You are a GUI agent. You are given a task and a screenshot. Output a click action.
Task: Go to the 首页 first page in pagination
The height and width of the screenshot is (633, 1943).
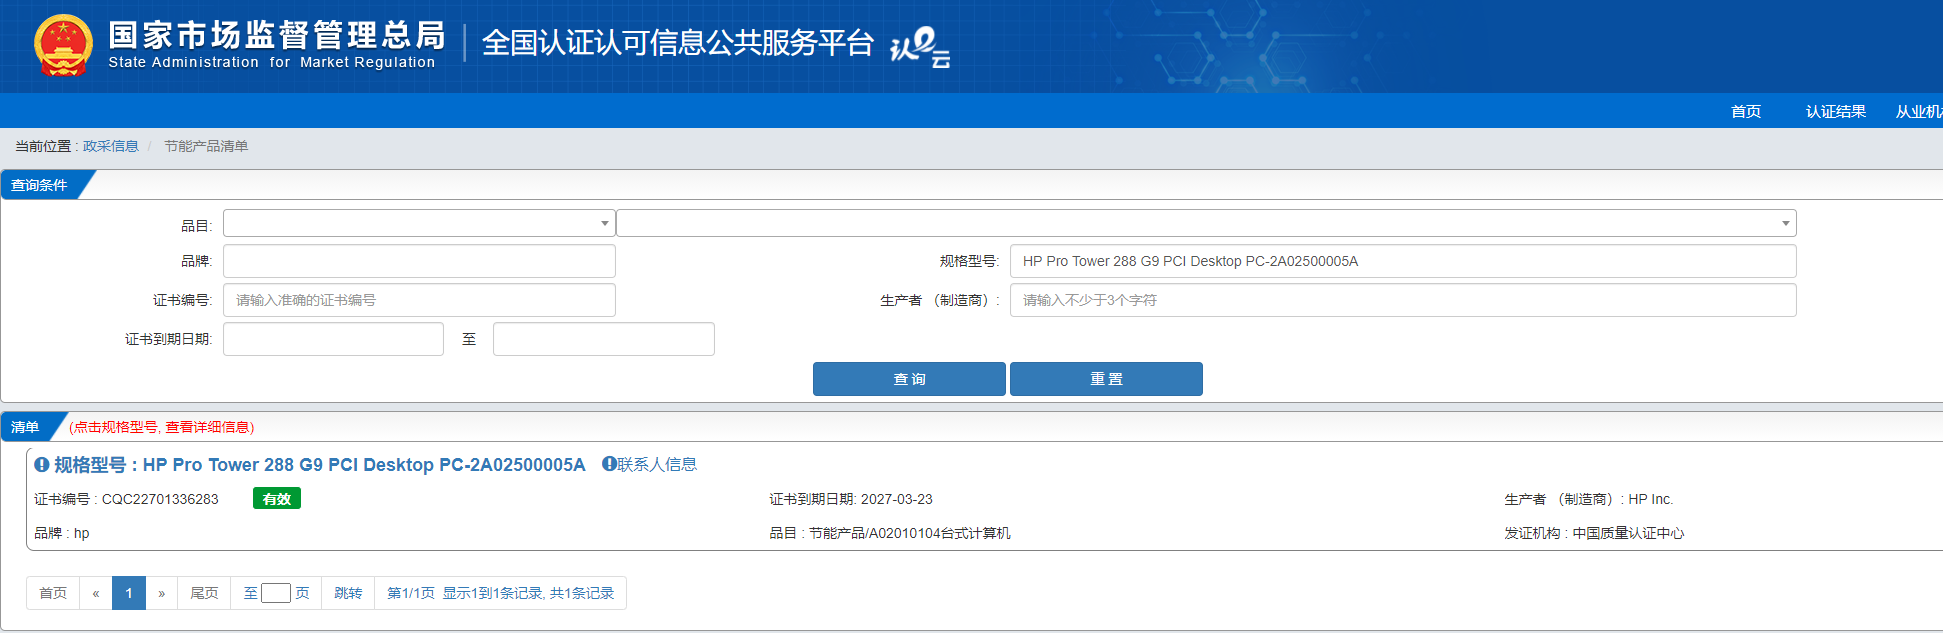(x=53, y=593)
